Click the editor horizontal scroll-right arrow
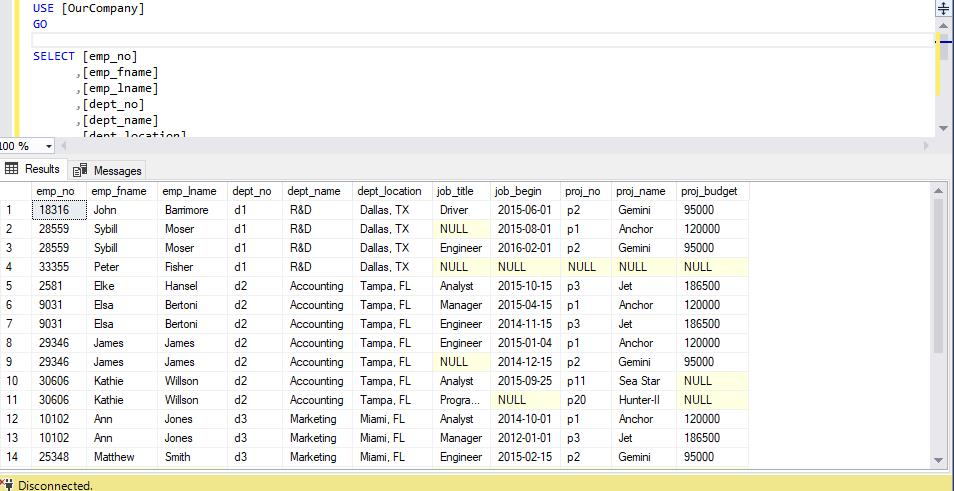 pos(927,146)
